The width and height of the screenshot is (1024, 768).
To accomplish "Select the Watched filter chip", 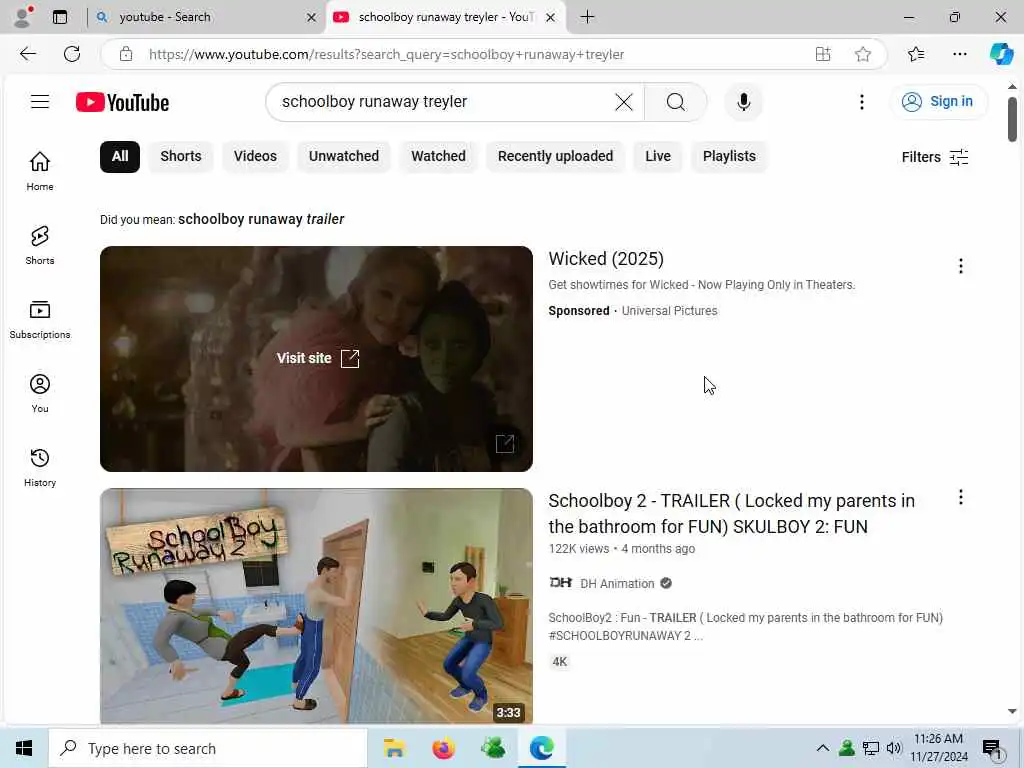I will pyautogui.click(x=438, y=157).
